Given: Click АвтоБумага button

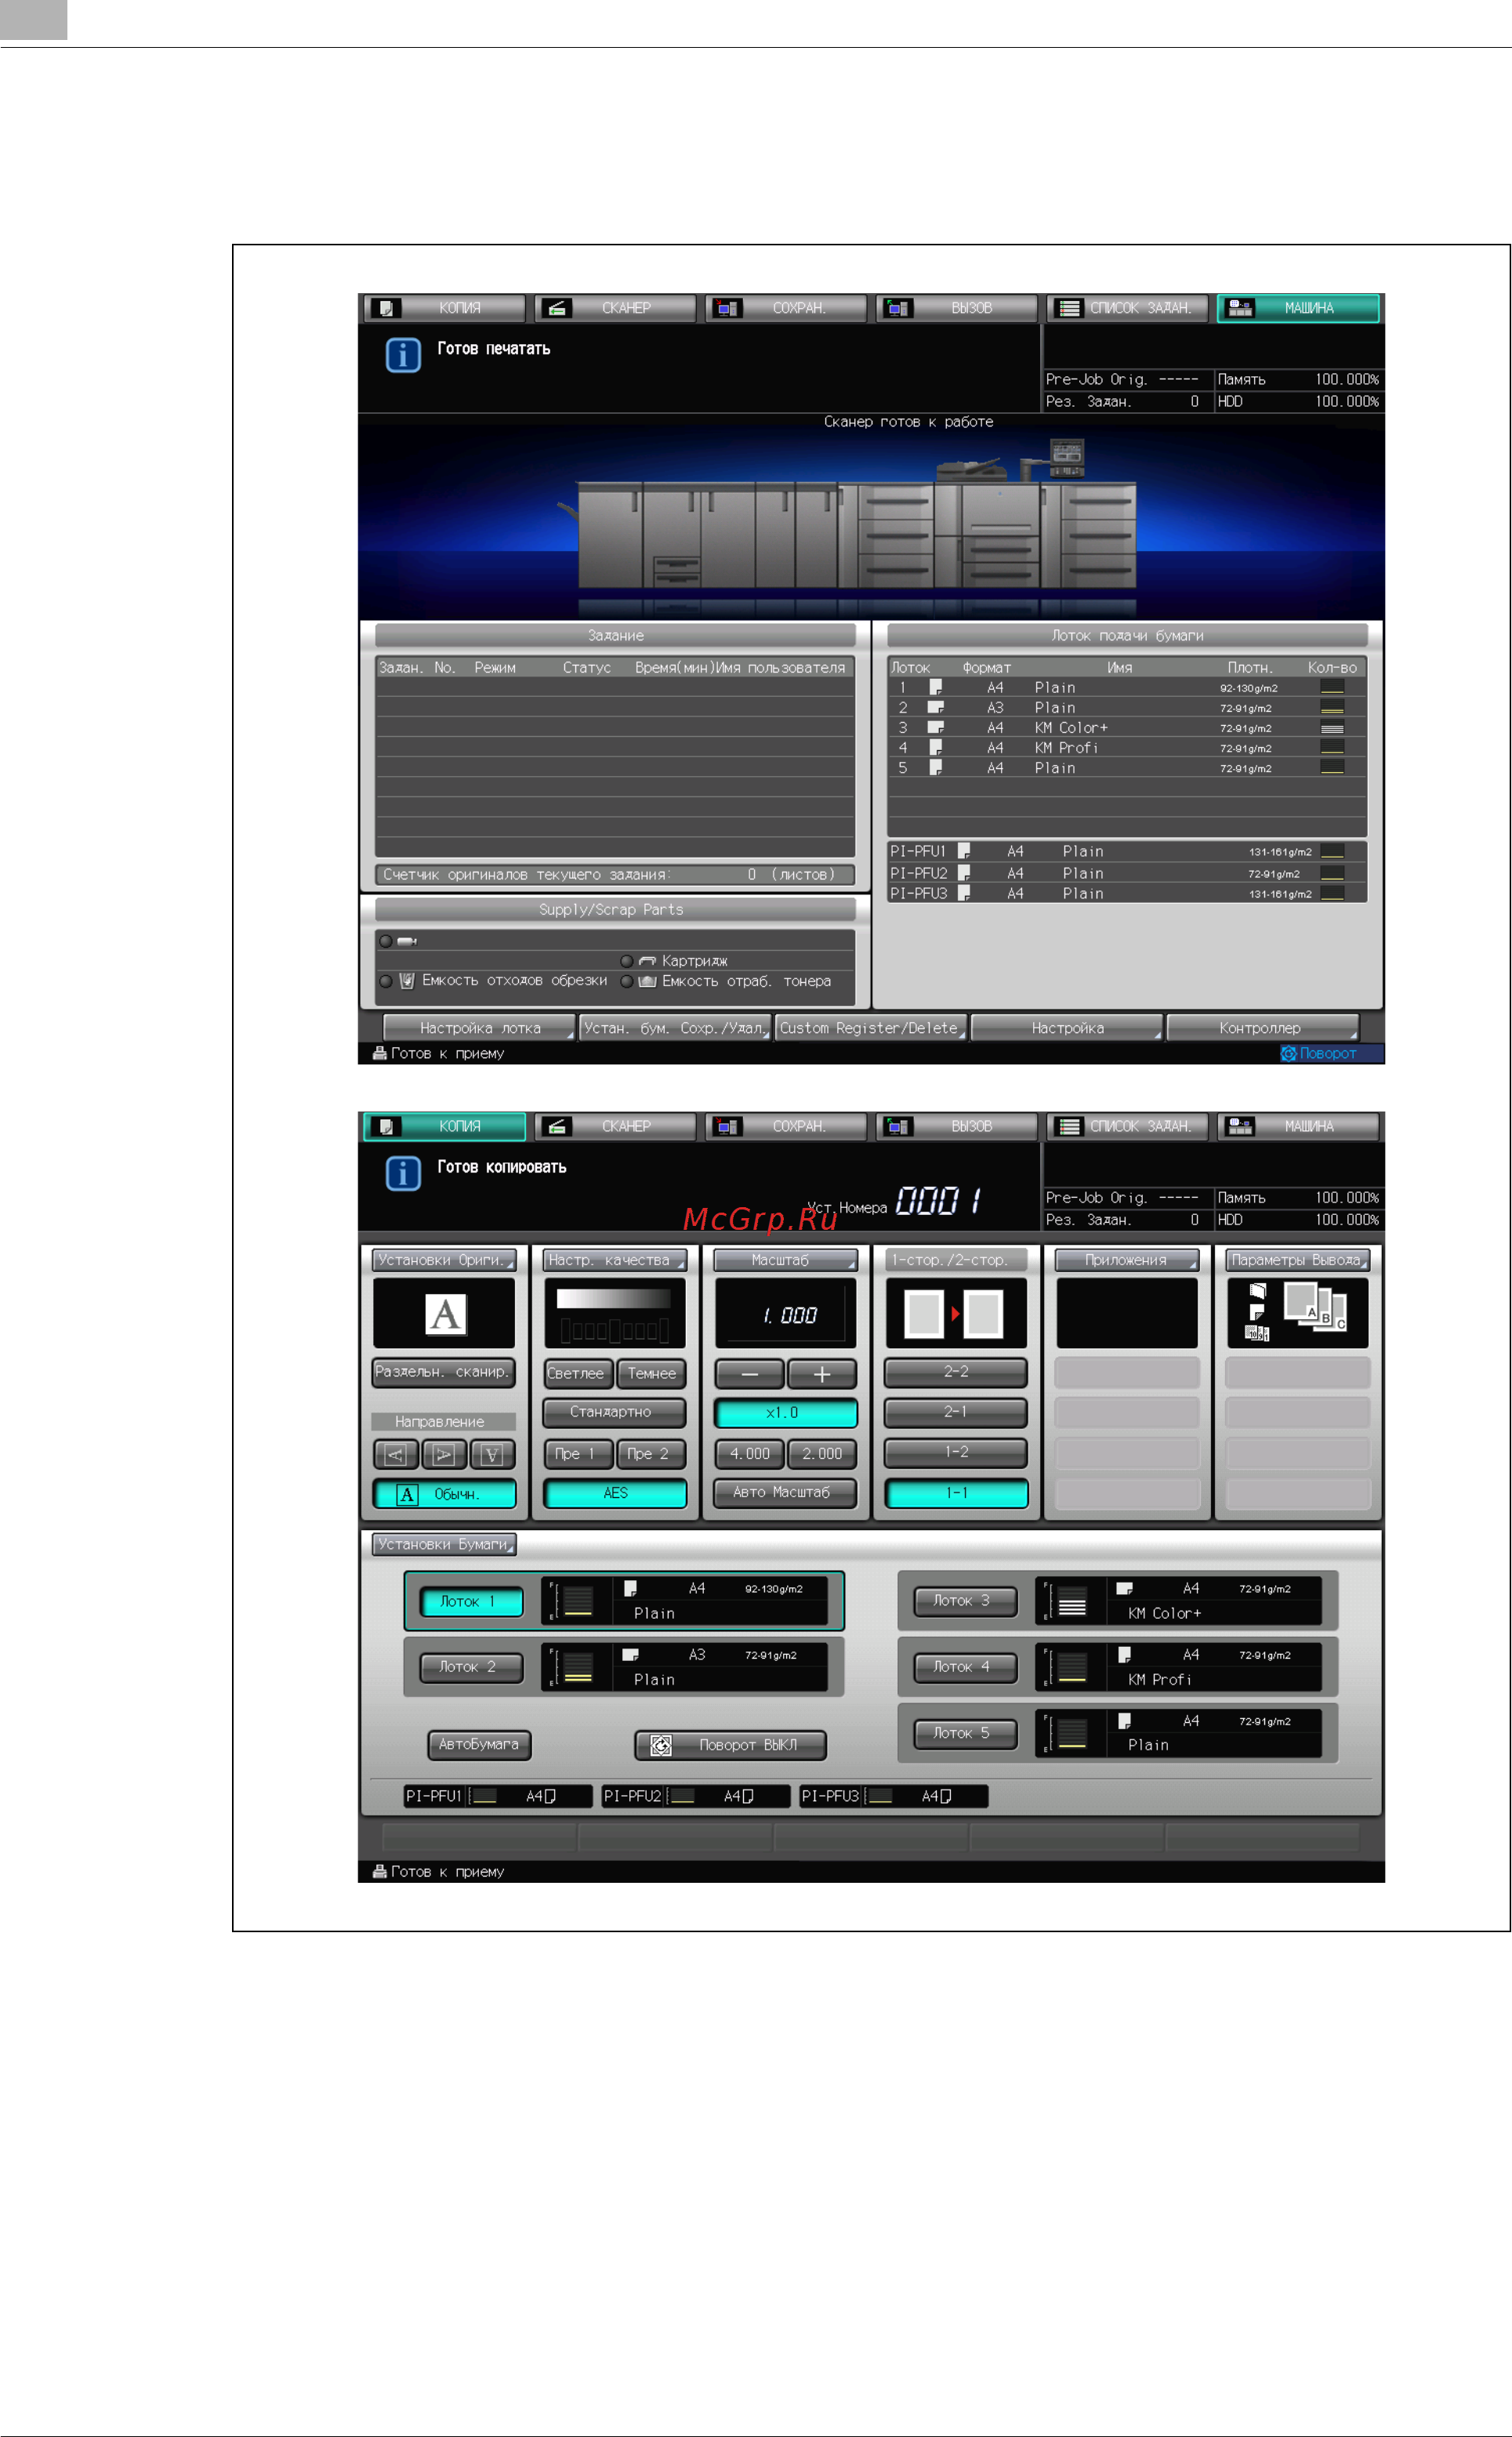Looking at the screenshot, I should coord(480,1744).
